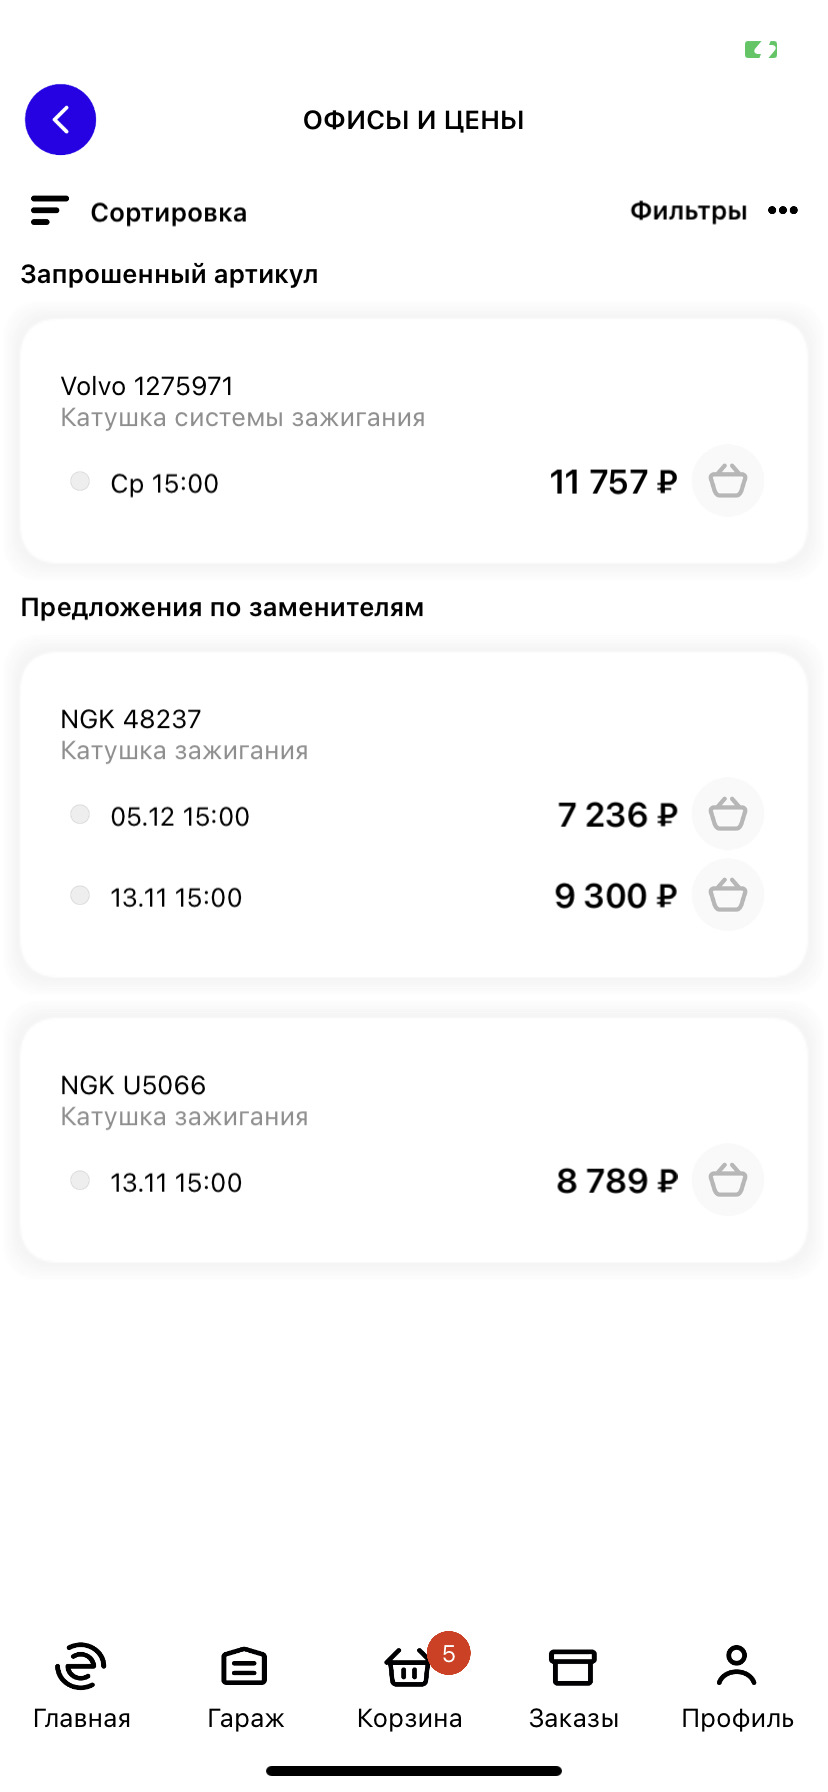828x1792 pixels.
Task: Add NGK 48237 at 7 236 ₽ to basket
Action: tap(728, 814)
